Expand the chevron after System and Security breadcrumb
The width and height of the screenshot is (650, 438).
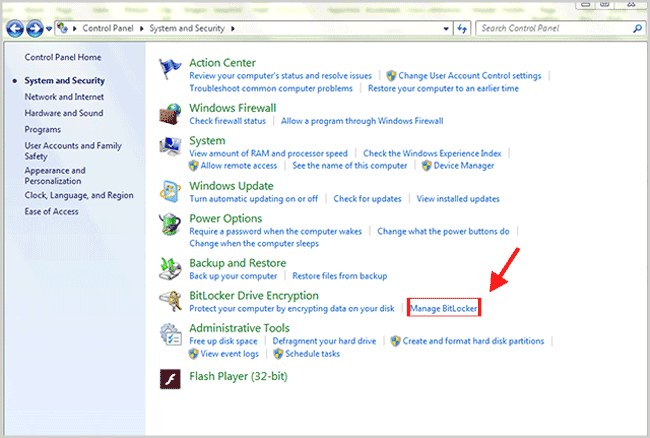(233, 29)
